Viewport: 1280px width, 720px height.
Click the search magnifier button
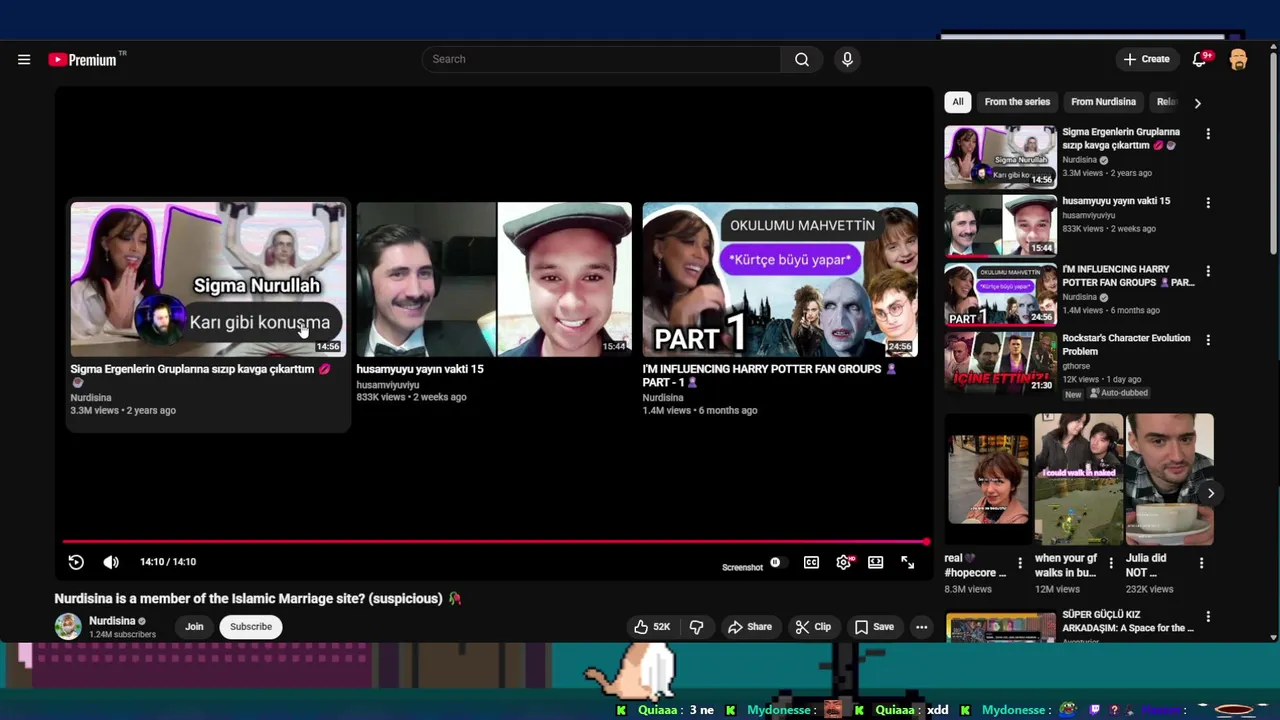pyautogui.click(x=802, y=59)
